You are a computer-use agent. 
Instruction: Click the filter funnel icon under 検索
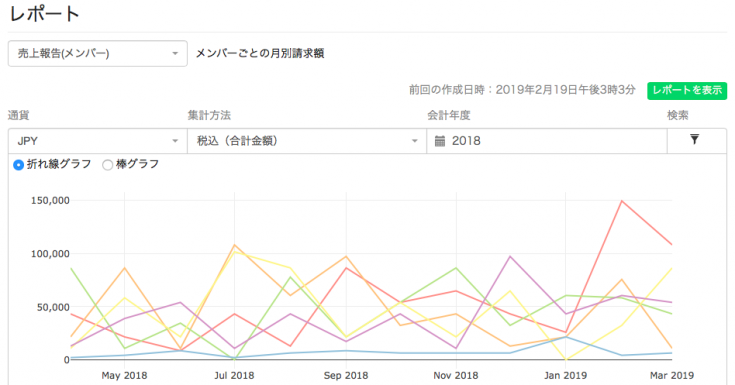[x=694, y=139]
